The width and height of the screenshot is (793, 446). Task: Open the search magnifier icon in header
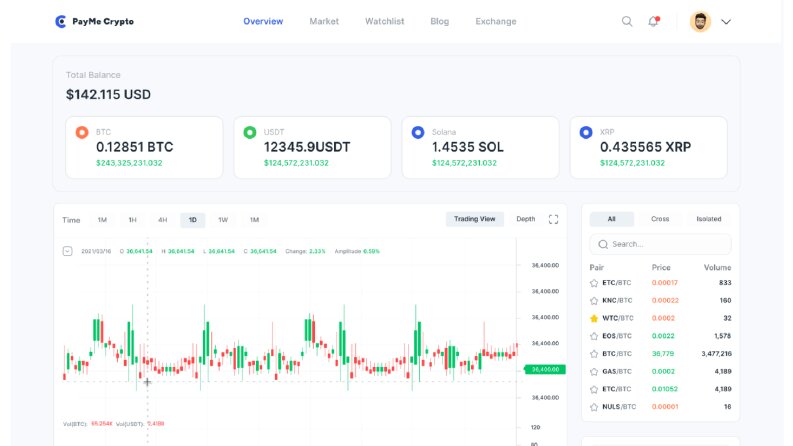point(627,21)
